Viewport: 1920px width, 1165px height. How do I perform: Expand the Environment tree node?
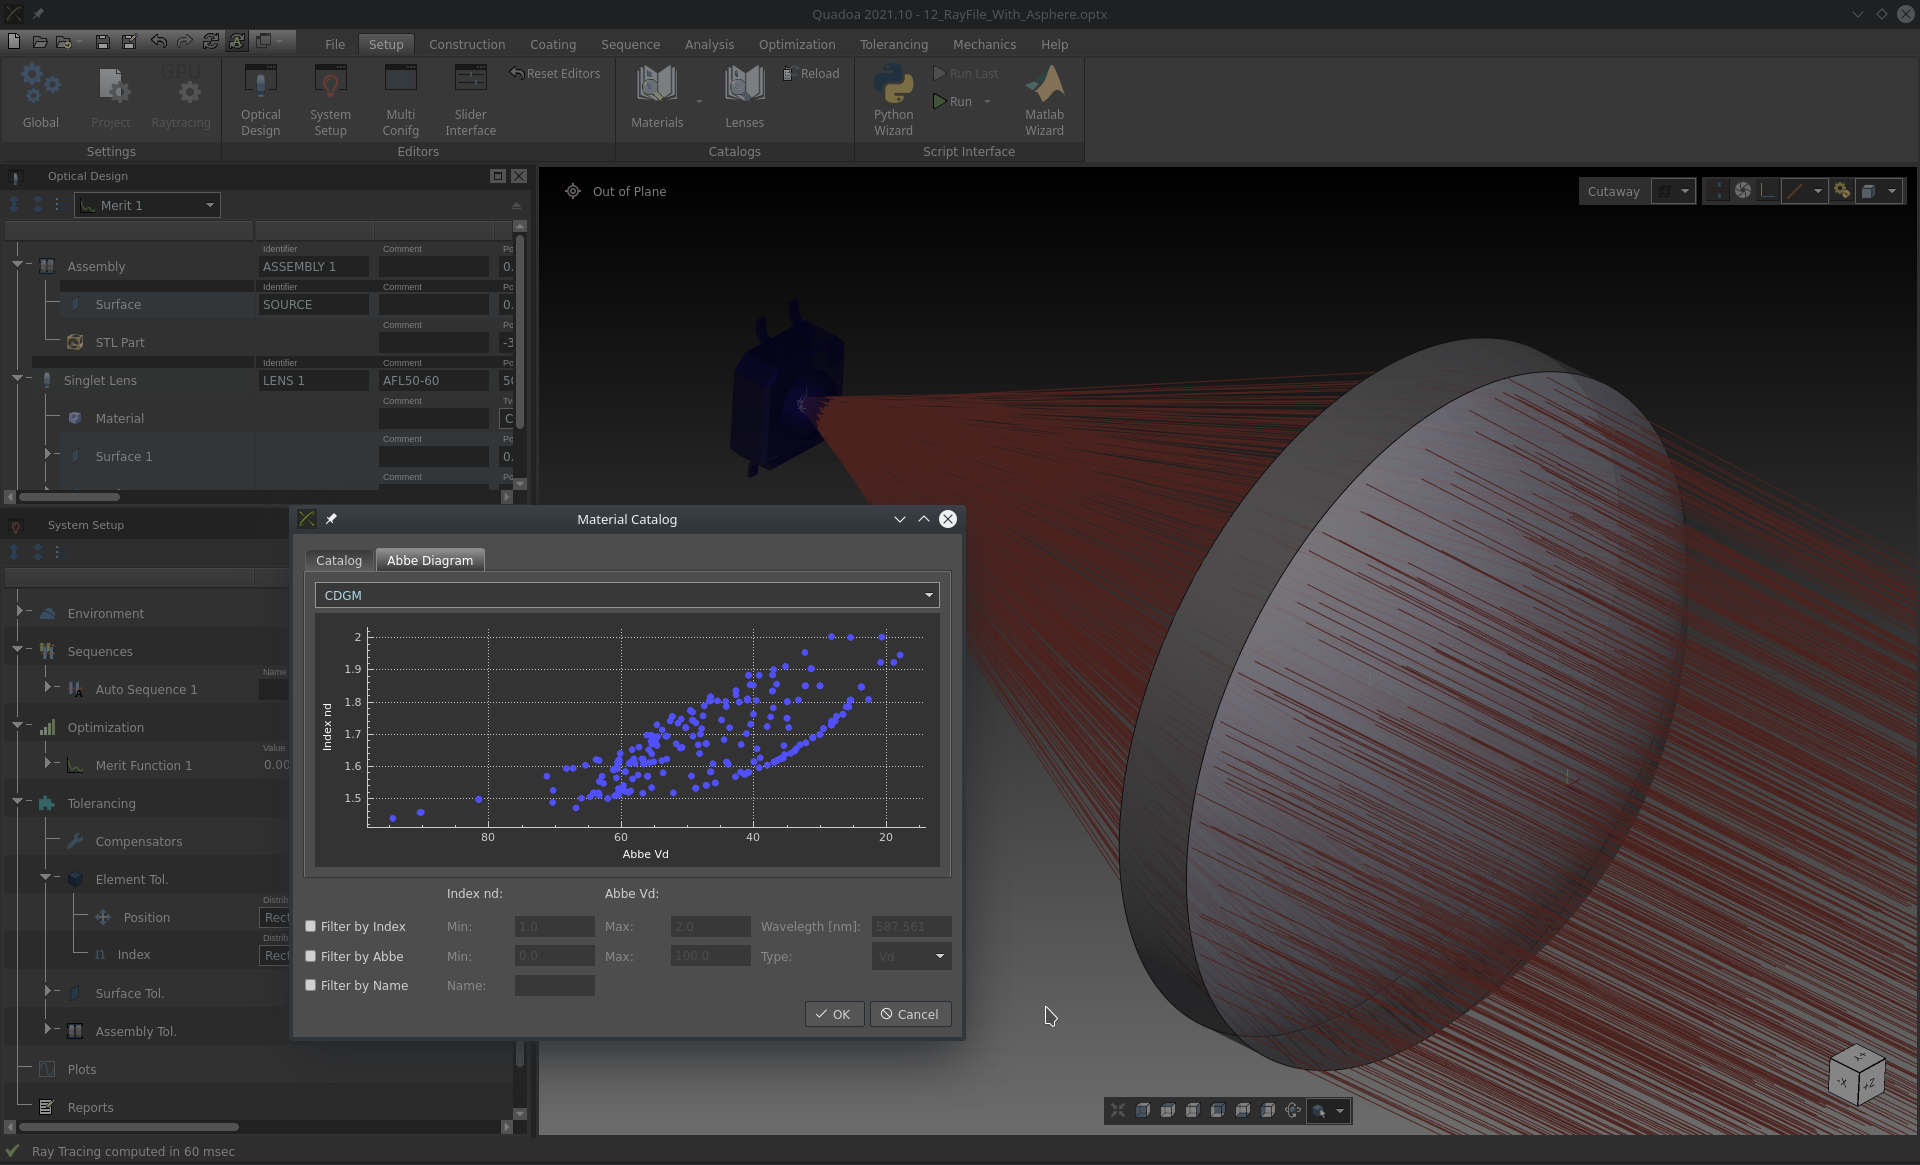(19, 611)
